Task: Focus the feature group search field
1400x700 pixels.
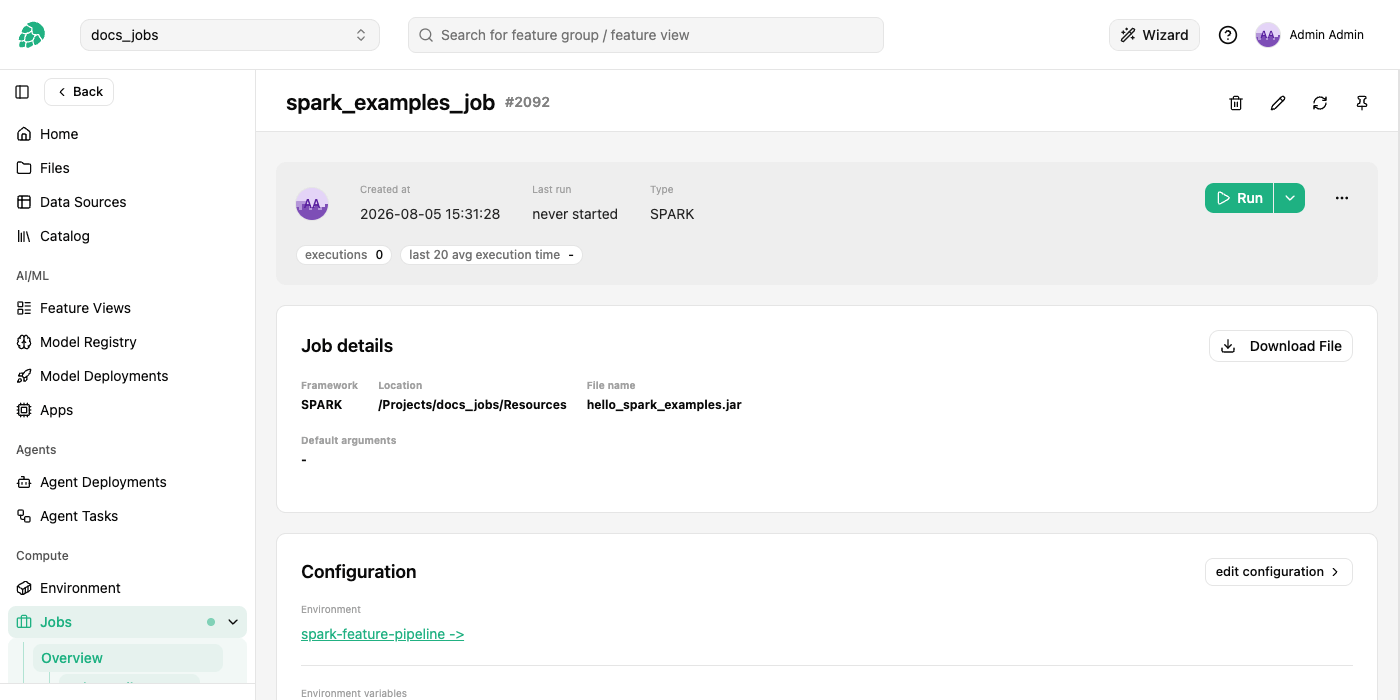Action: [x=646, y=35]
